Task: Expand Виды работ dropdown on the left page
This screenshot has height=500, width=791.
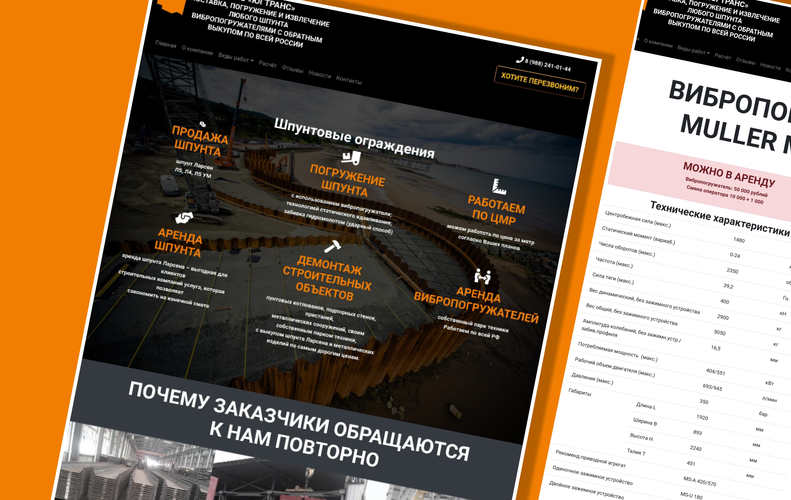Action: pyautogui.click(x=236, y=58)
